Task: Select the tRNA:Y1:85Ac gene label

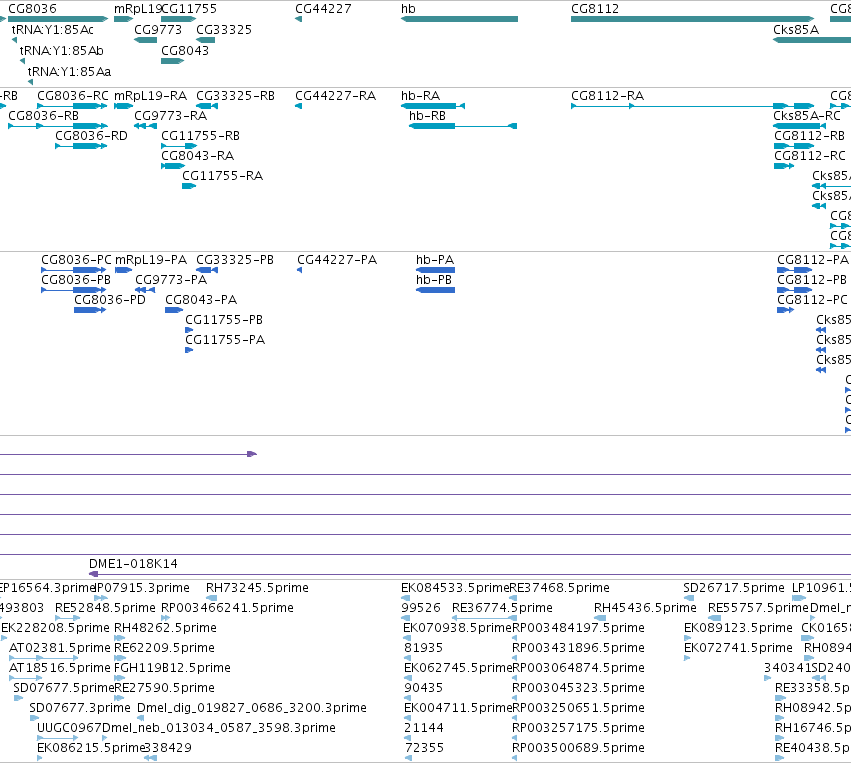Action: [x=53, y=30]
